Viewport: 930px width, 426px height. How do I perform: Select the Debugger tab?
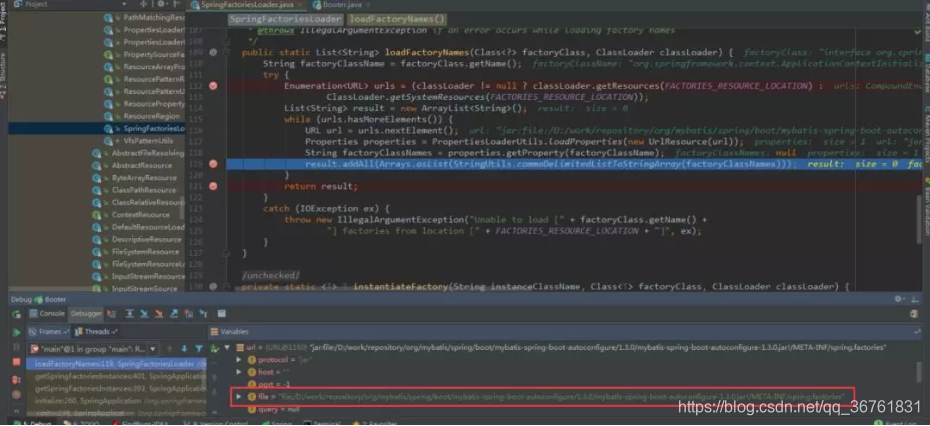coord(86,314)
